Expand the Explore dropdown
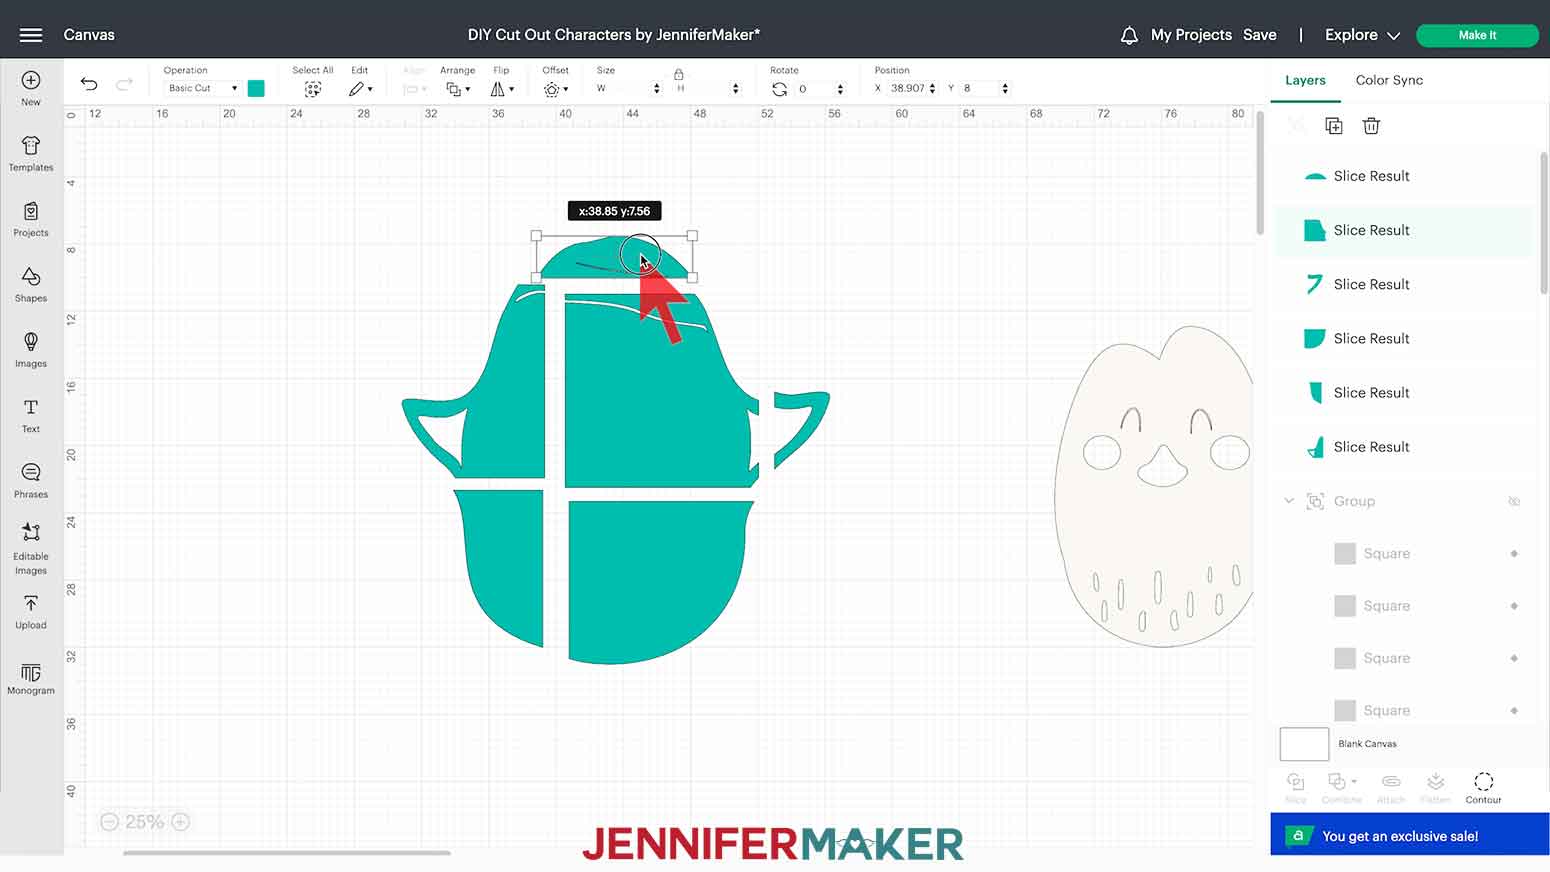 pyautogui.click(x=1362, y=35)
